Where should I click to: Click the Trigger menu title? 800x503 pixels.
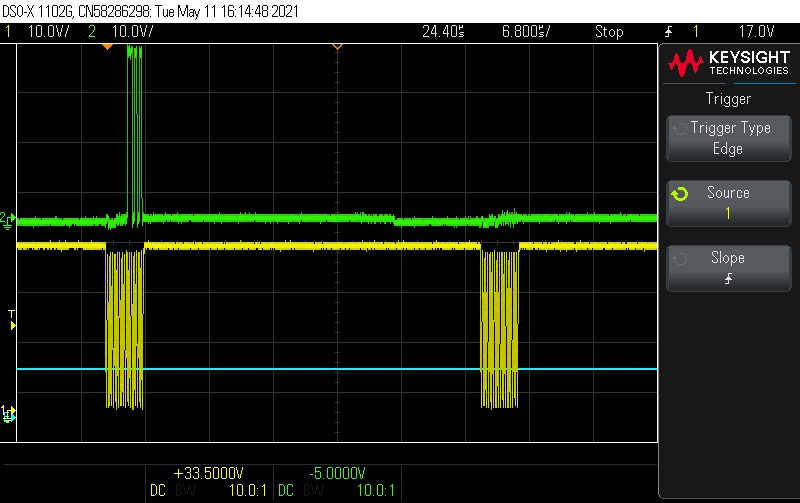(728, 98)
